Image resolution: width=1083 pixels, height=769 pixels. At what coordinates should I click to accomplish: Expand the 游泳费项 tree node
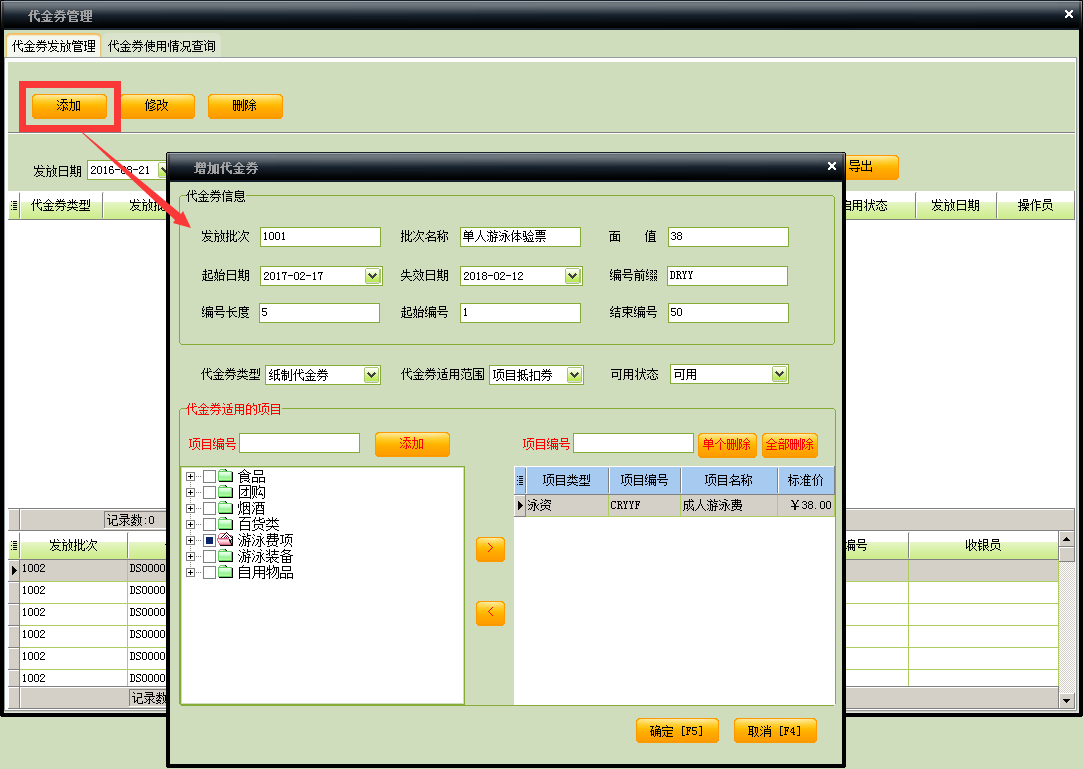191,540
